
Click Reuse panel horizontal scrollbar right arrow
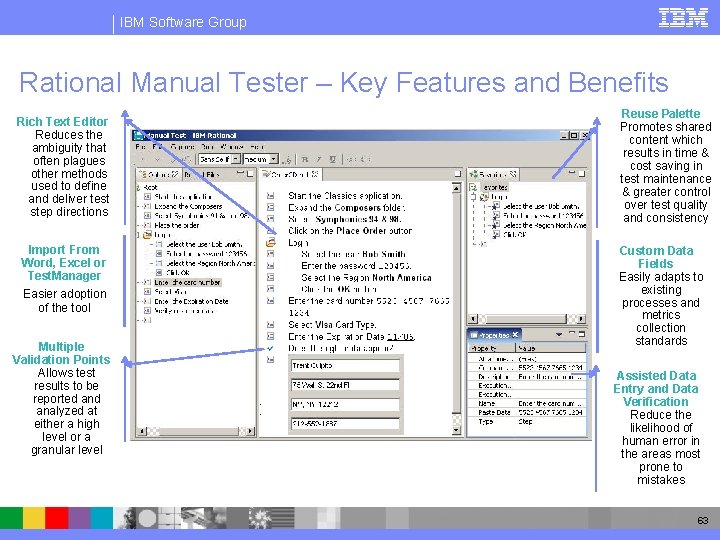coord(581,319)
